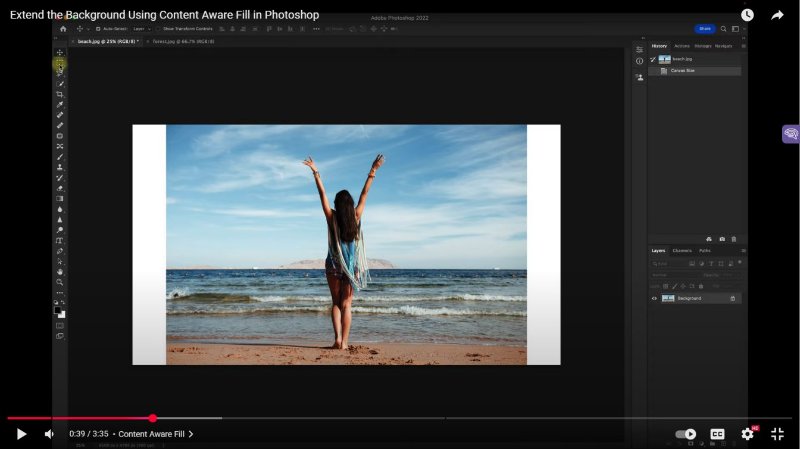Toggle closed captions on the video
Screen dimensions: 800x449
[x=717, y=434]
